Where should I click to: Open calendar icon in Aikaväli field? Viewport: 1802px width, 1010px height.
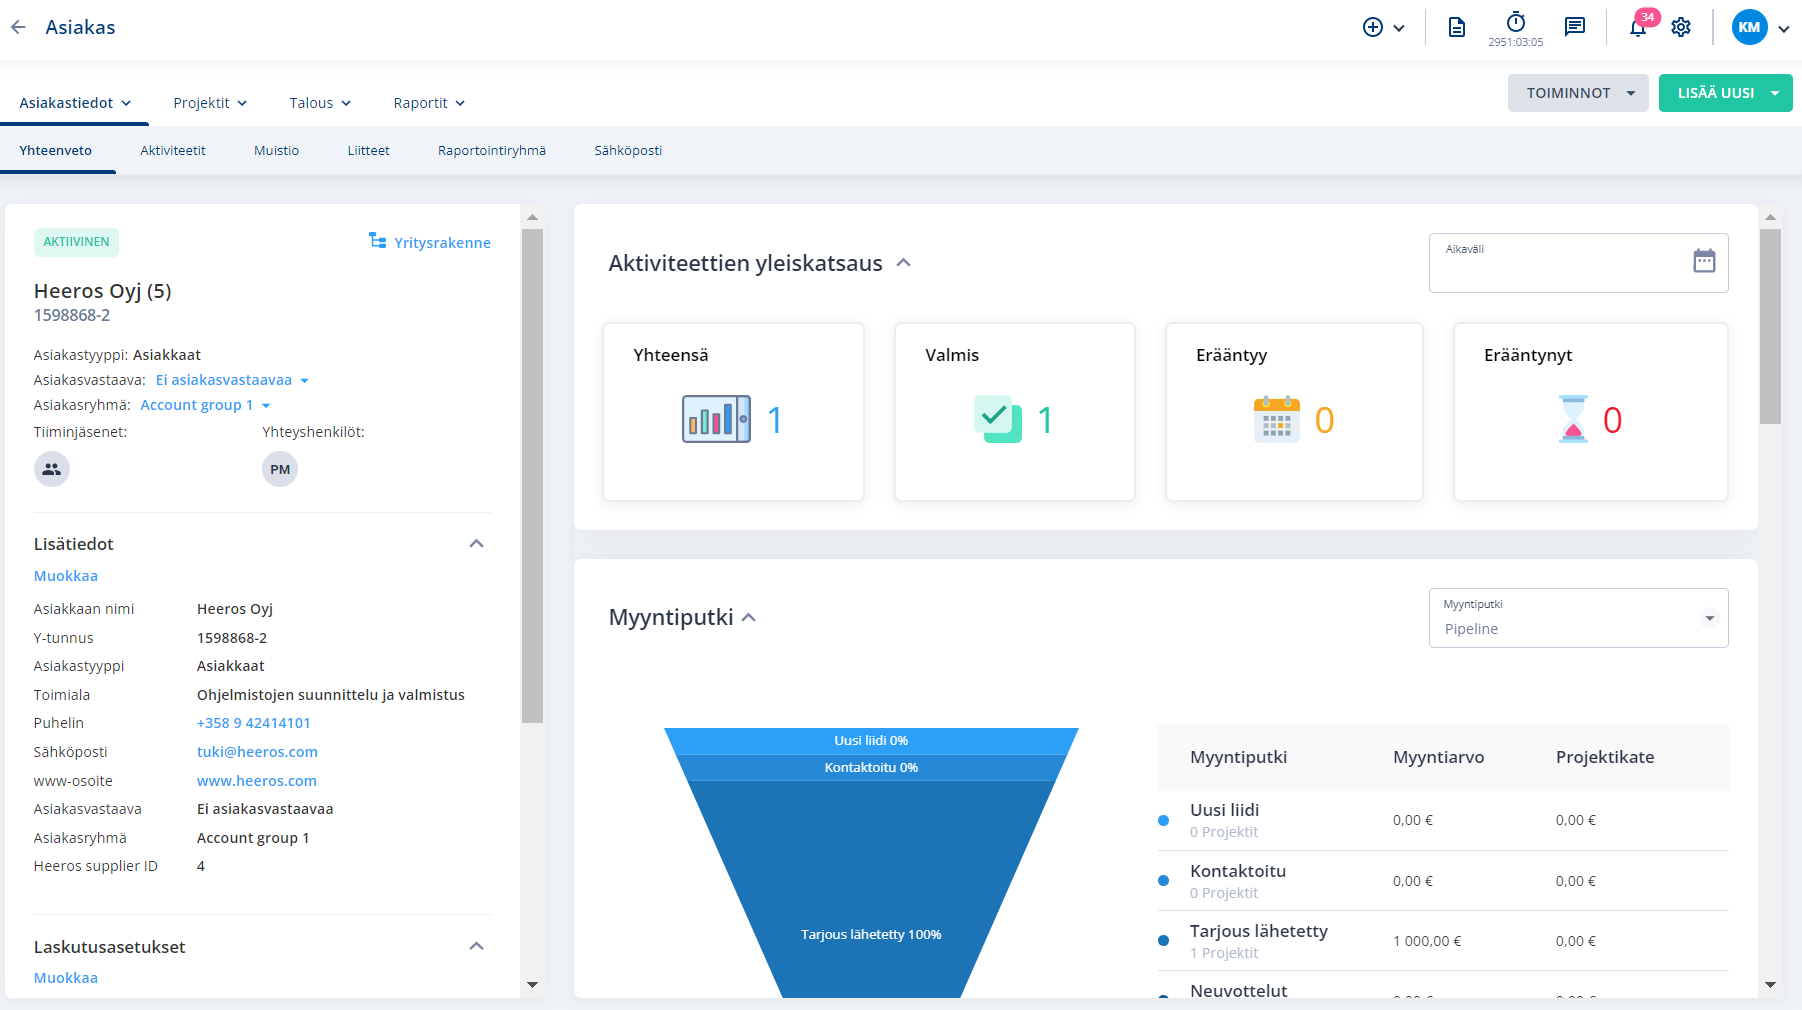(x=1704, y=261)
